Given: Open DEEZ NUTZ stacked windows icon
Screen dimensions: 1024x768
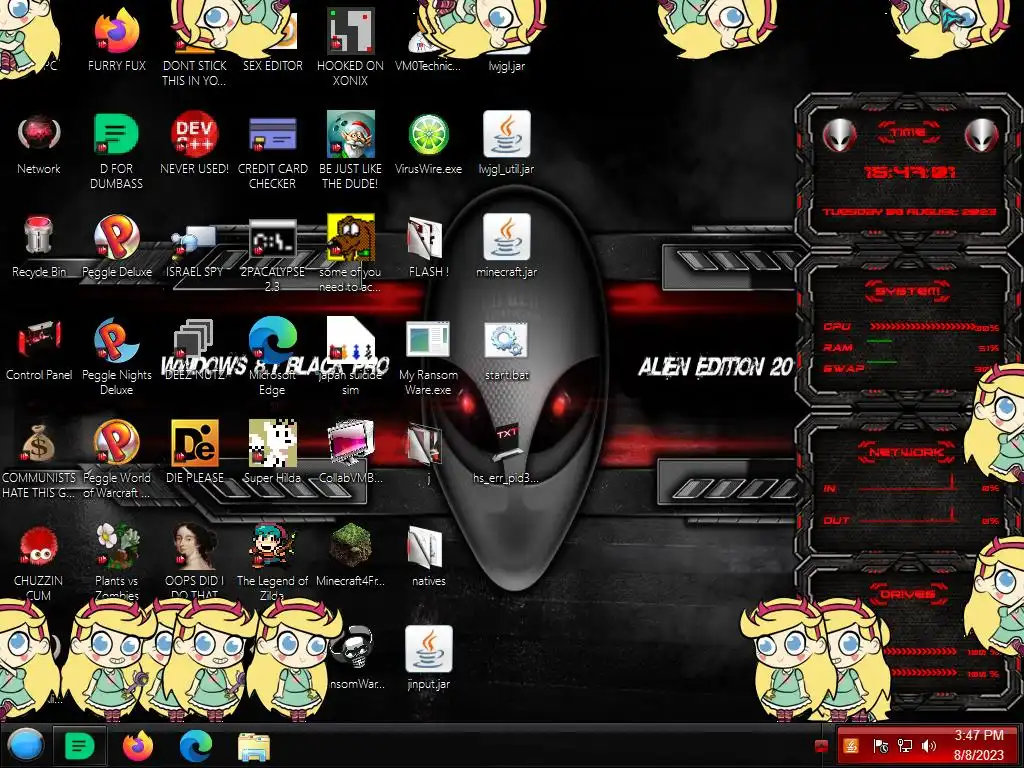Looking at the screenshot, I should pos(194,340).
